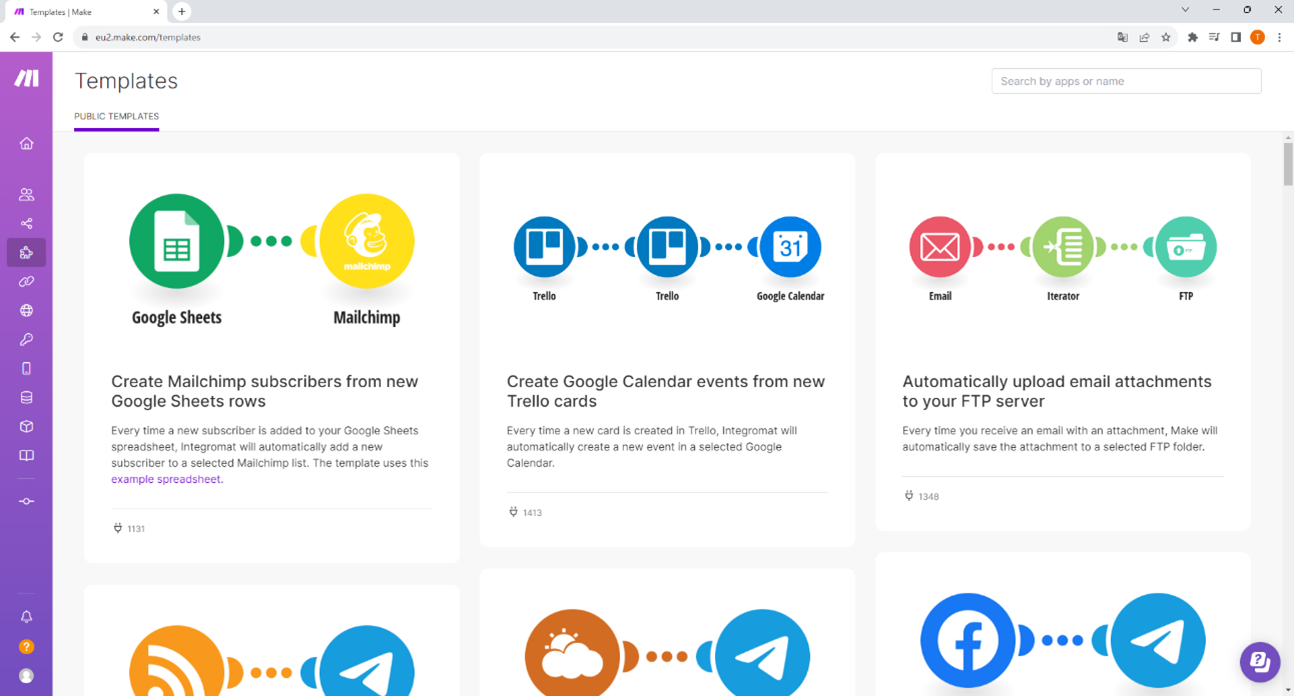1294x696 pixels.
Task: Open the example spreadsheet link
Action: (x=165, y=479)
